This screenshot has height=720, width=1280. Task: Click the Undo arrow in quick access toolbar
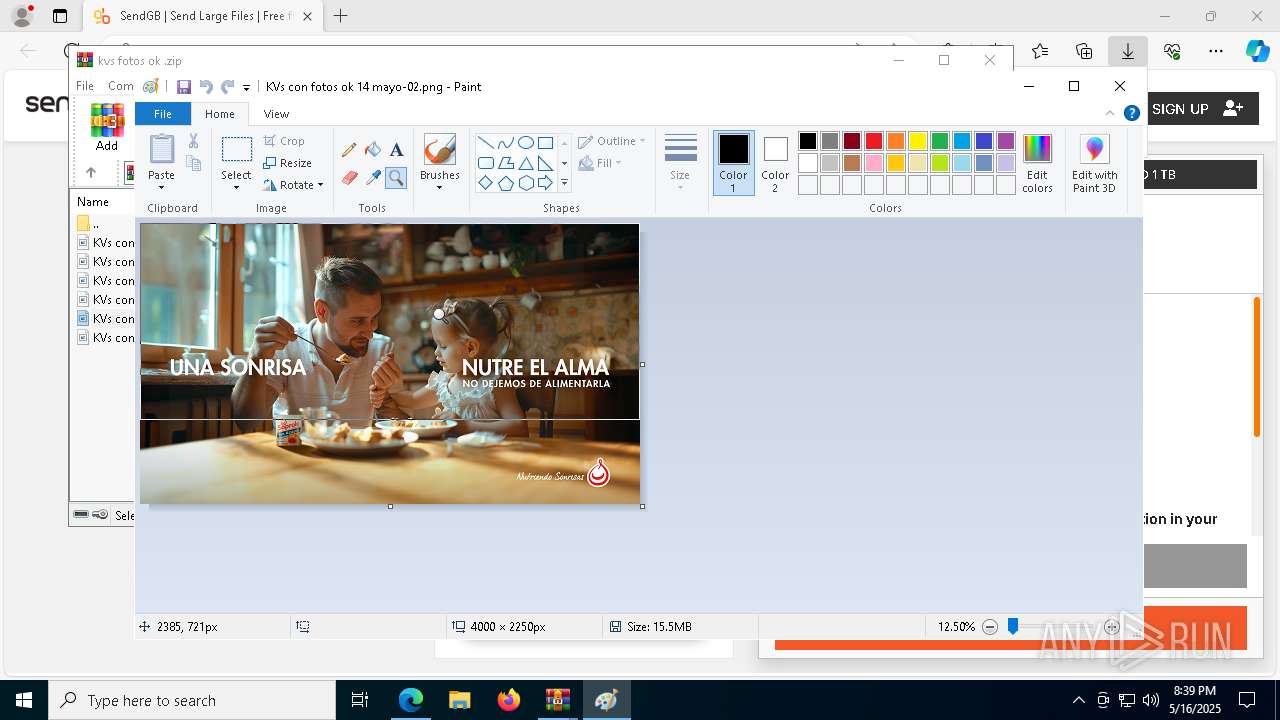[206, 87]
